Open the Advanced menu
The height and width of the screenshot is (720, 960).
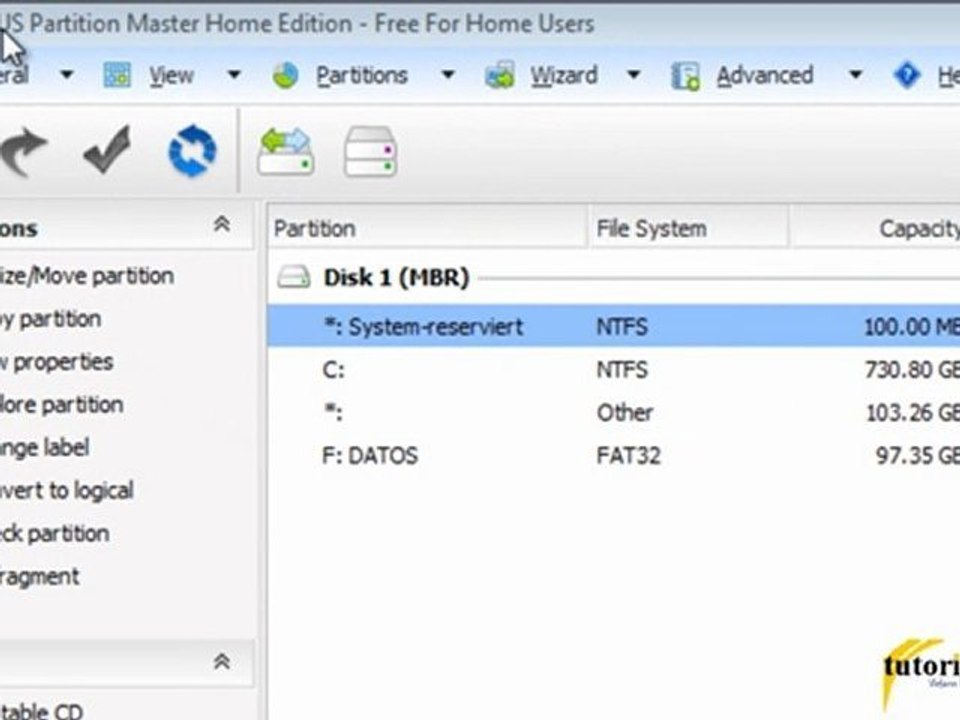(x=765, y=76)
